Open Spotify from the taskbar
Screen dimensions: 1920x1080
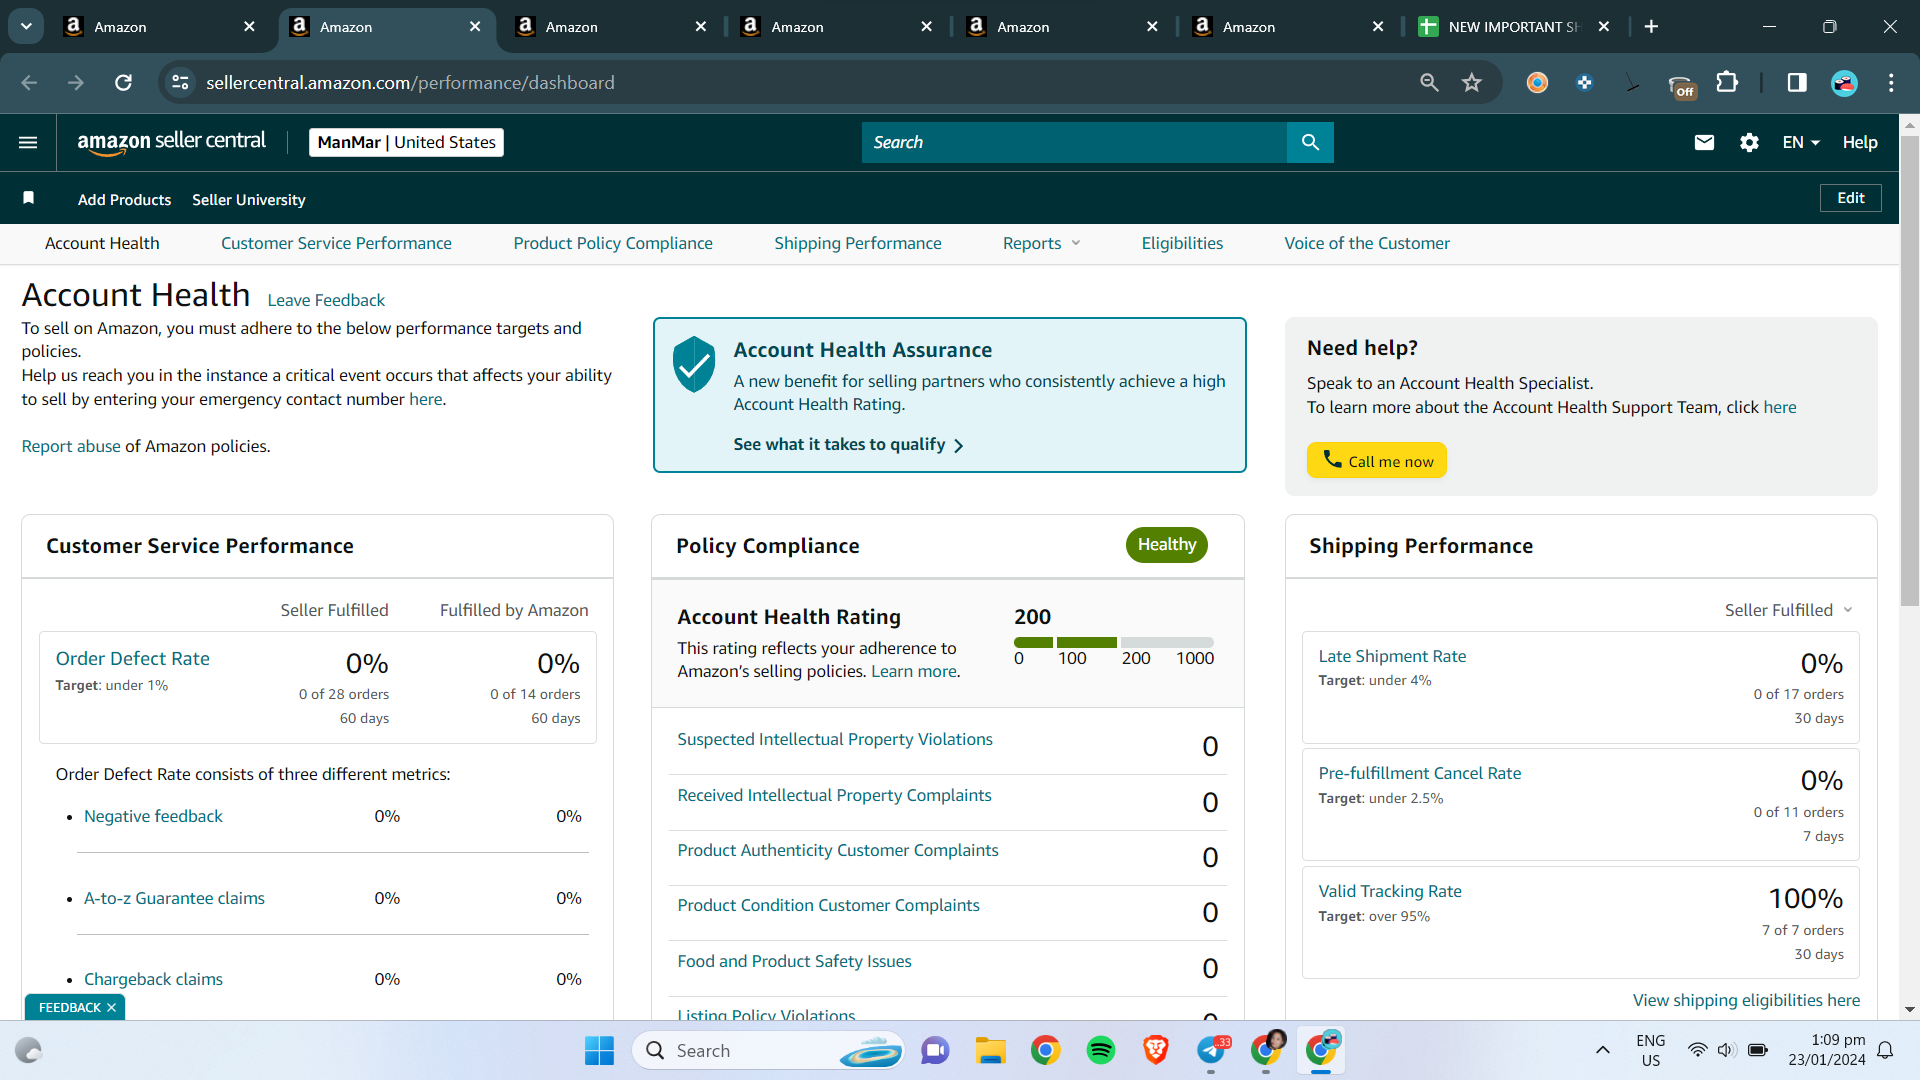click(x=1101, y=1051)
